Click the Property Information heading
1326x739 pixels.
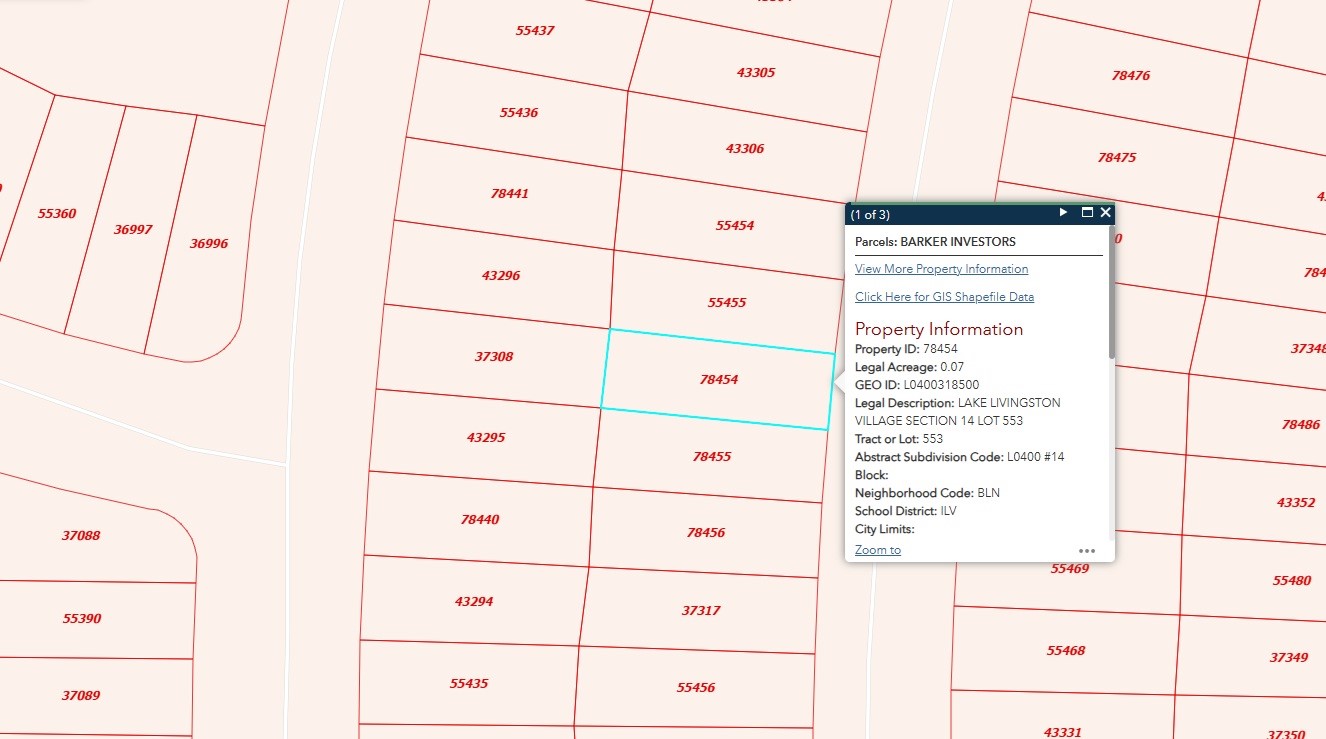939,329
